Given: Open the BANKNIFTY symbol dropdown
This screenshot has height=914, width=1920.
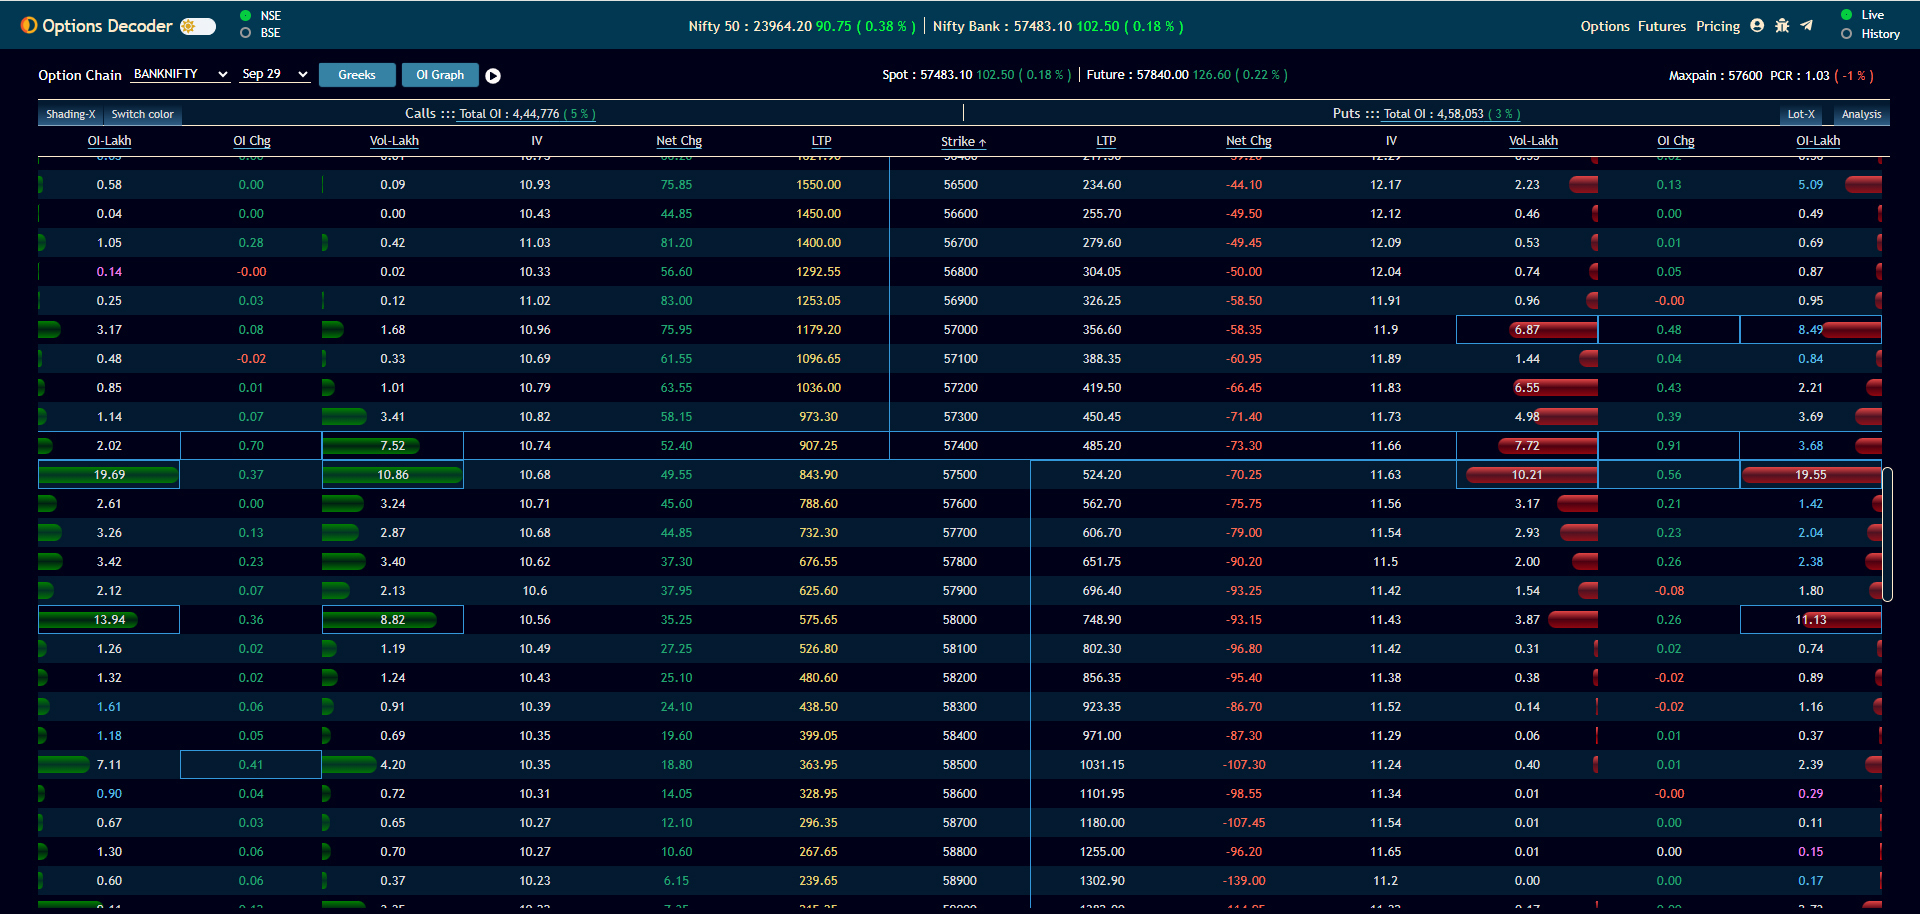Looking at the screenshot, I should 181,74.
